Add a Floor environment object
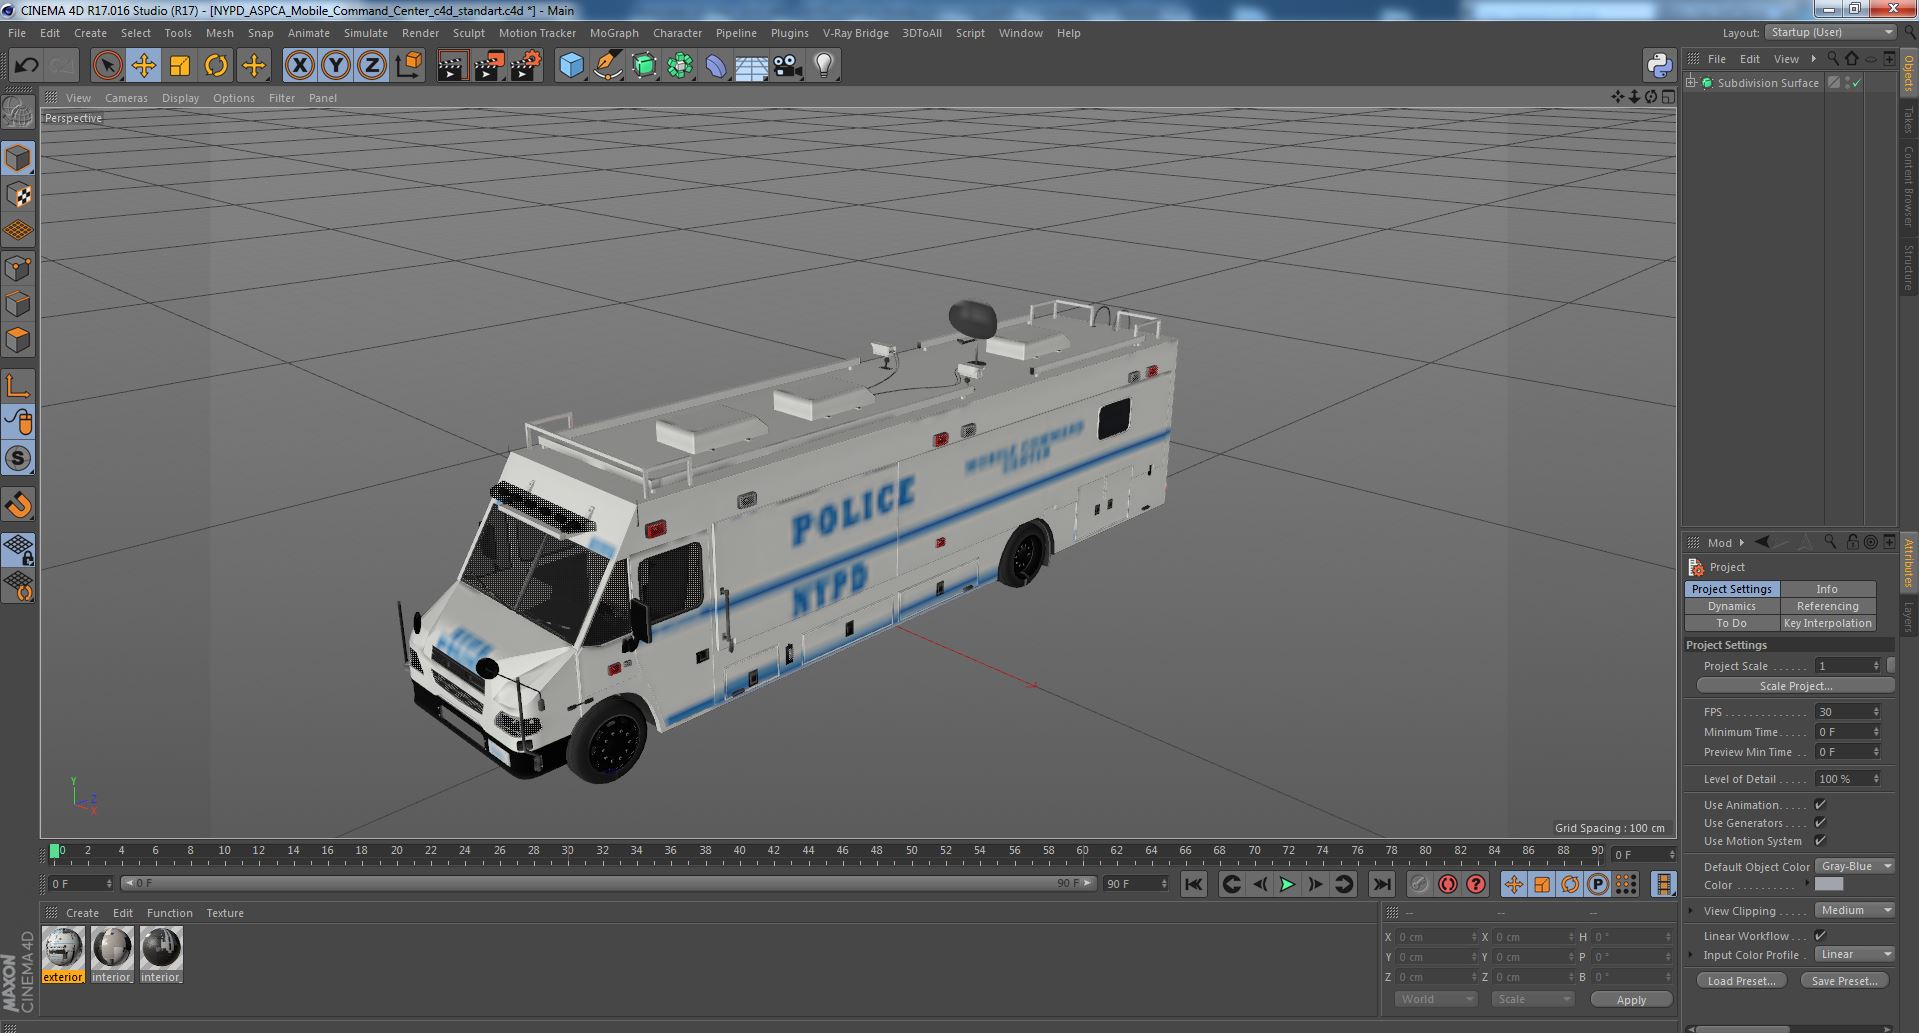Viewport: 1919px width, 1033px height. pyautogui.click(x=752, y=66)
